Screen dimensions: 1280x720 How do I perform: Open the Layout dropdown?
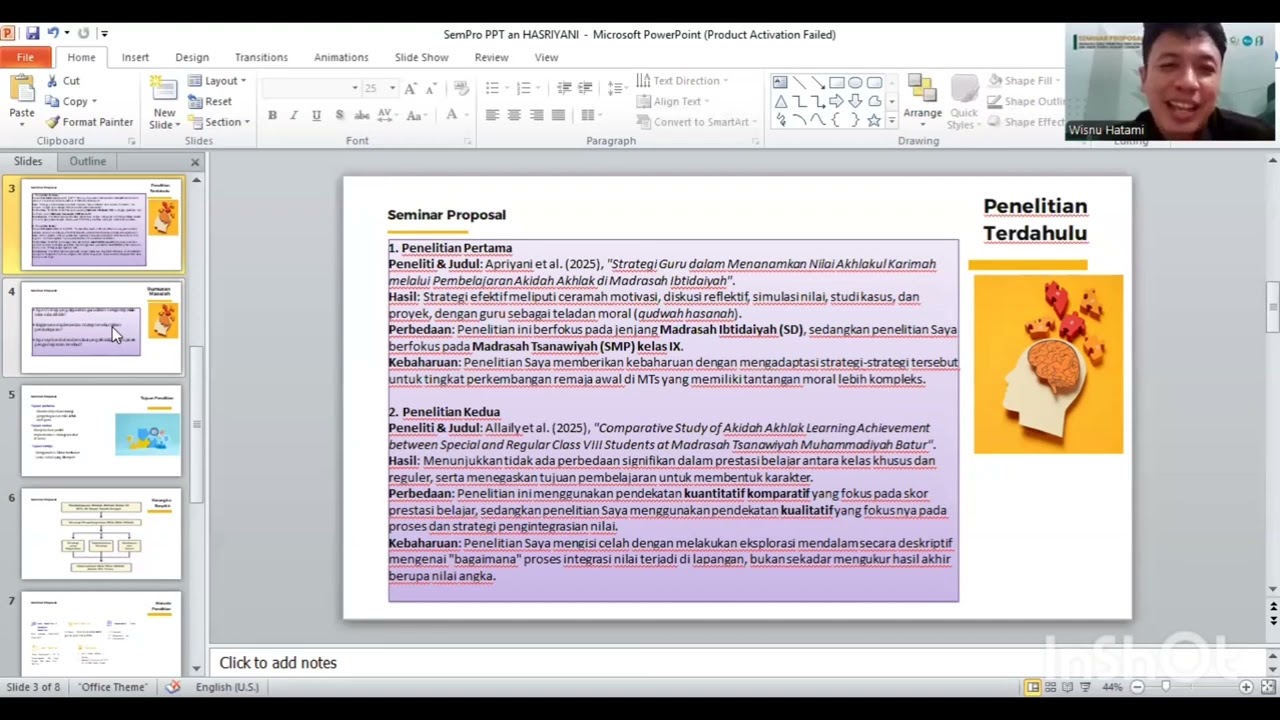pos(217,81)
